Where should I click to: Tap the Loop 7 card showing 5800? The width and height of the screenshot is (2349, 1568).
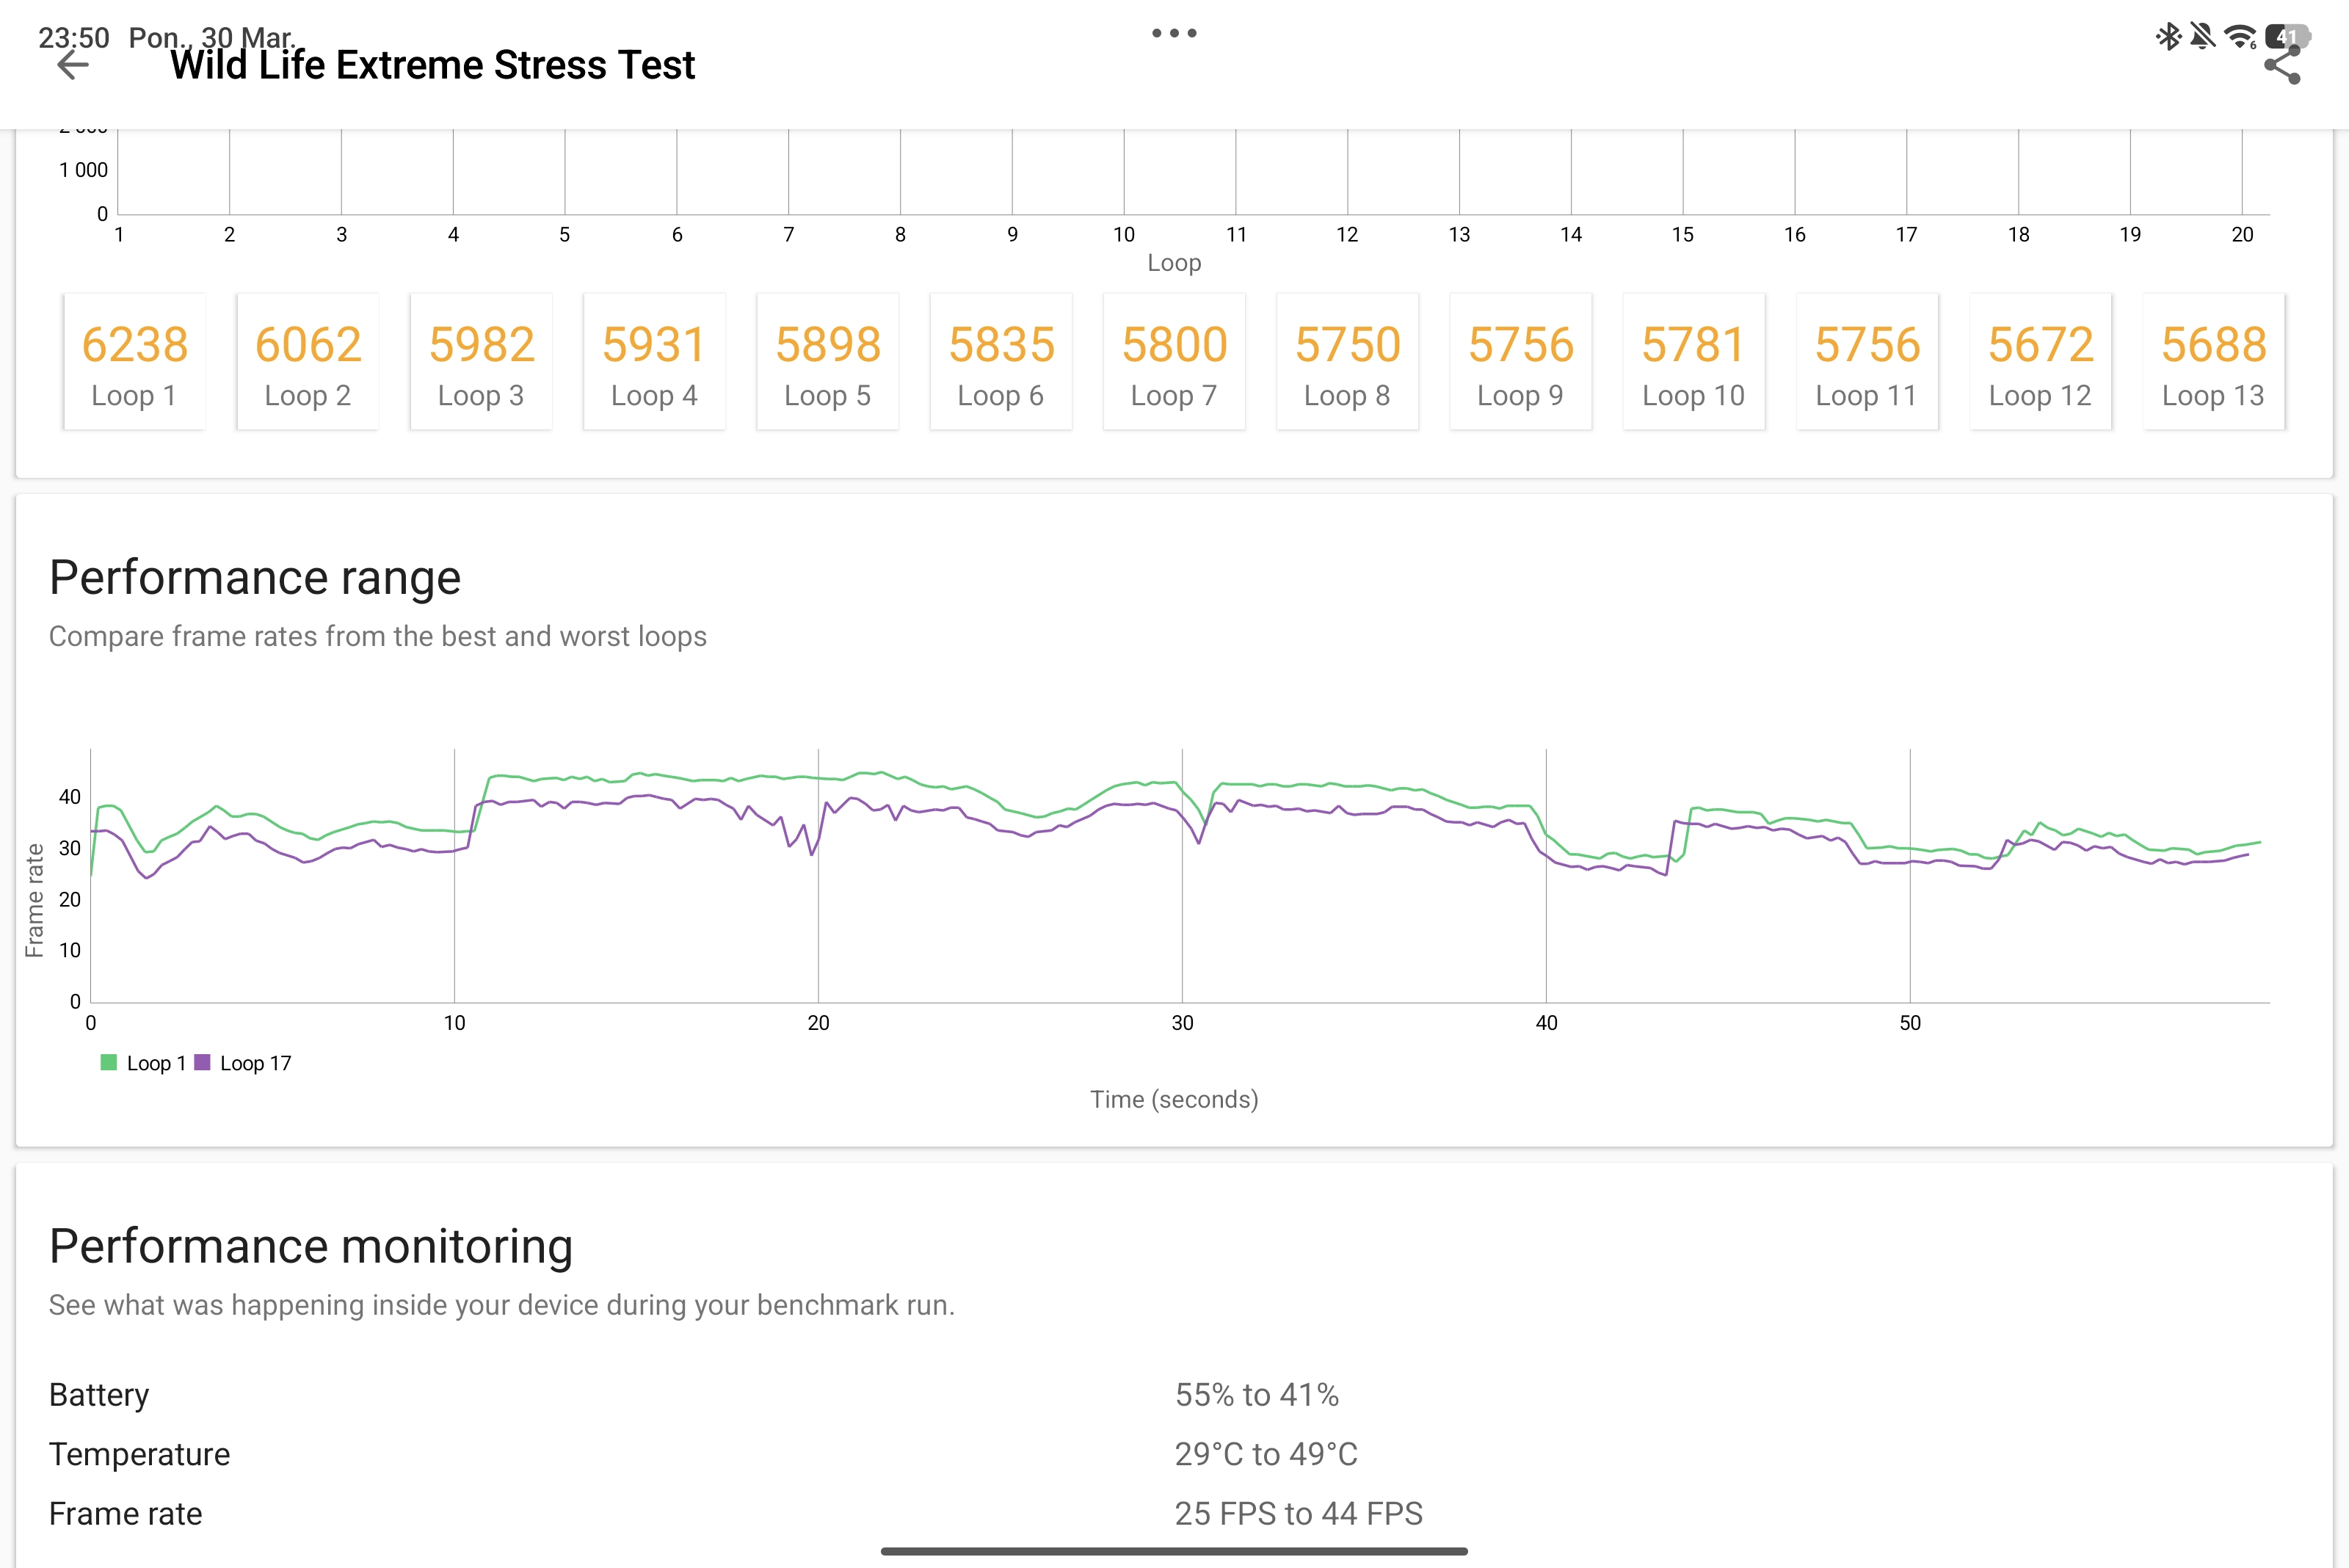click(x=1173, y=362)
